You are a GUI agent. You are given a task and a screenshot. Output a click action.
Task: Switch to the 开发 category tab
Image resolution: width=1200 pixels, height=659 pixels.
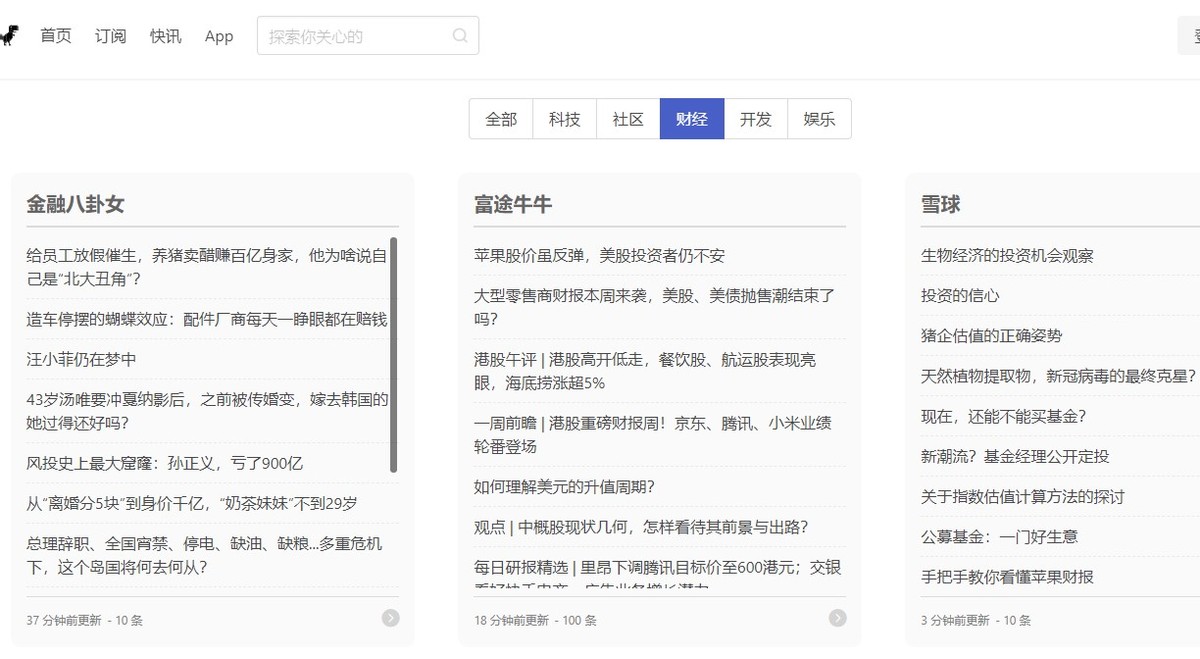(756, 119)
